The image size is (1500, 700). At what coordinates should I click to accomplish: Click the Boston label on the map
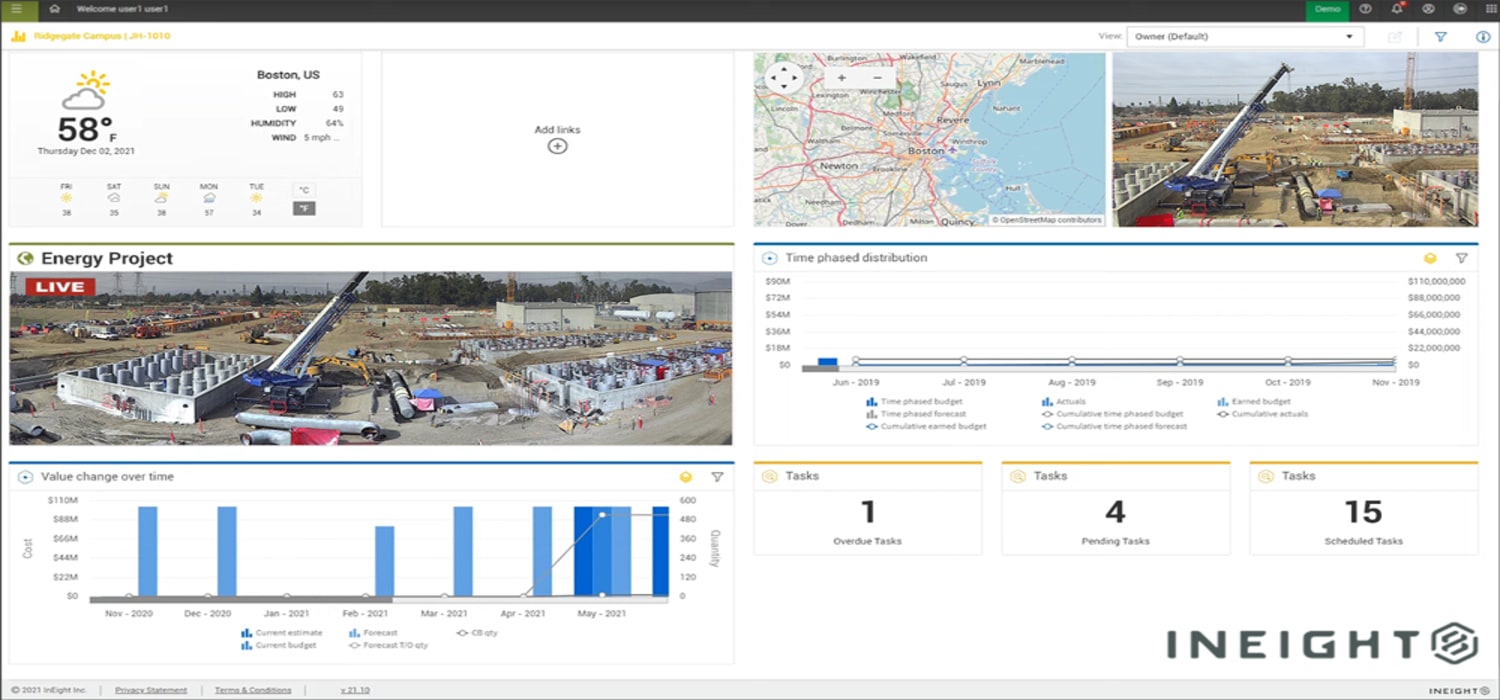point(926,151)
